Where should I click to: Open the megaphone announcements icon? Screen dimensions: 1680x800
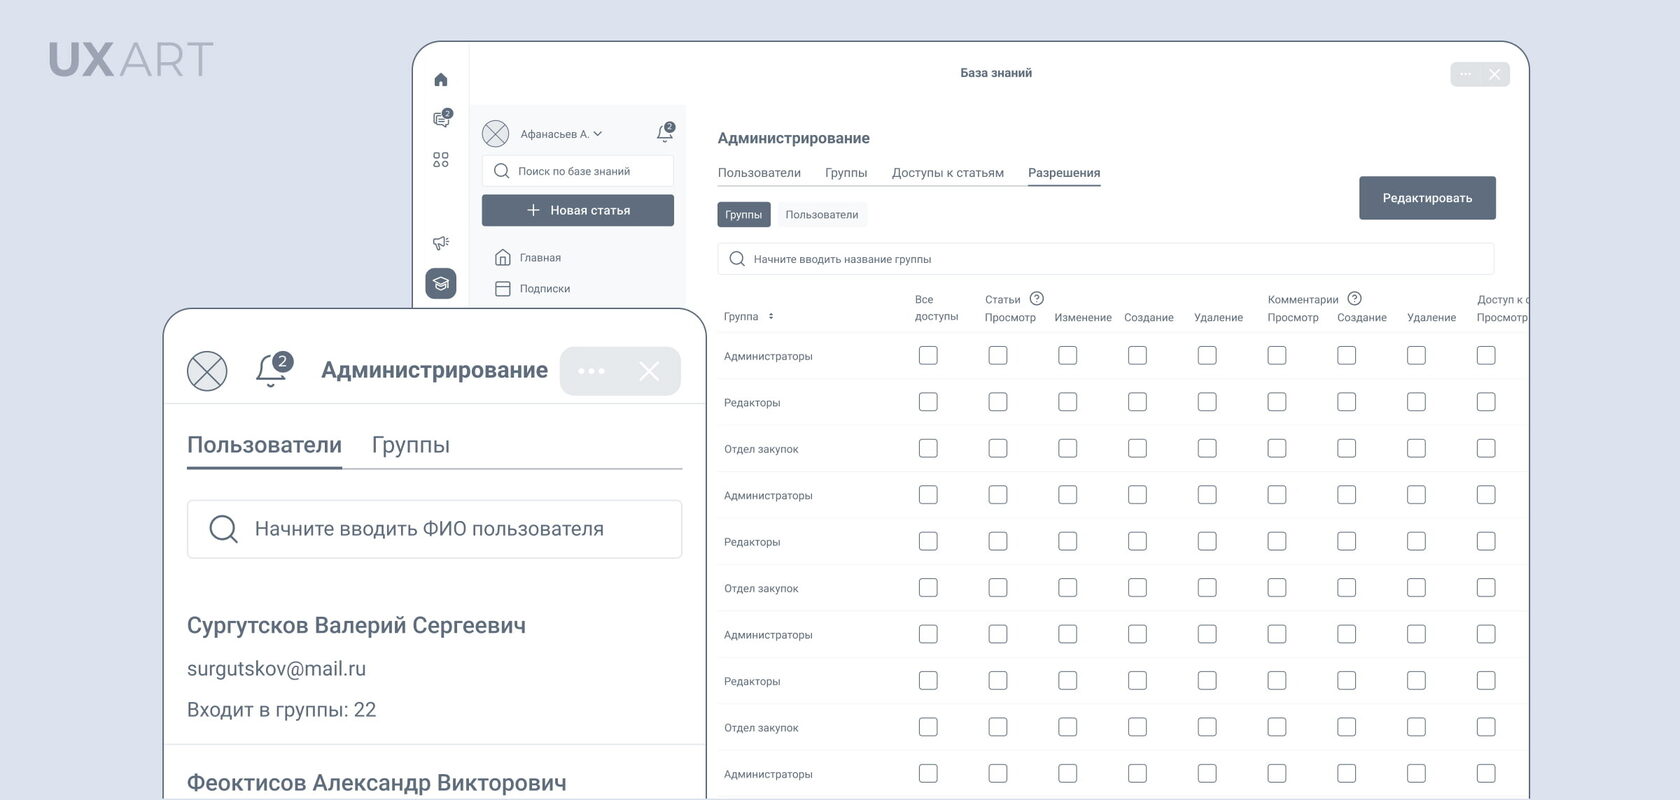441,243
